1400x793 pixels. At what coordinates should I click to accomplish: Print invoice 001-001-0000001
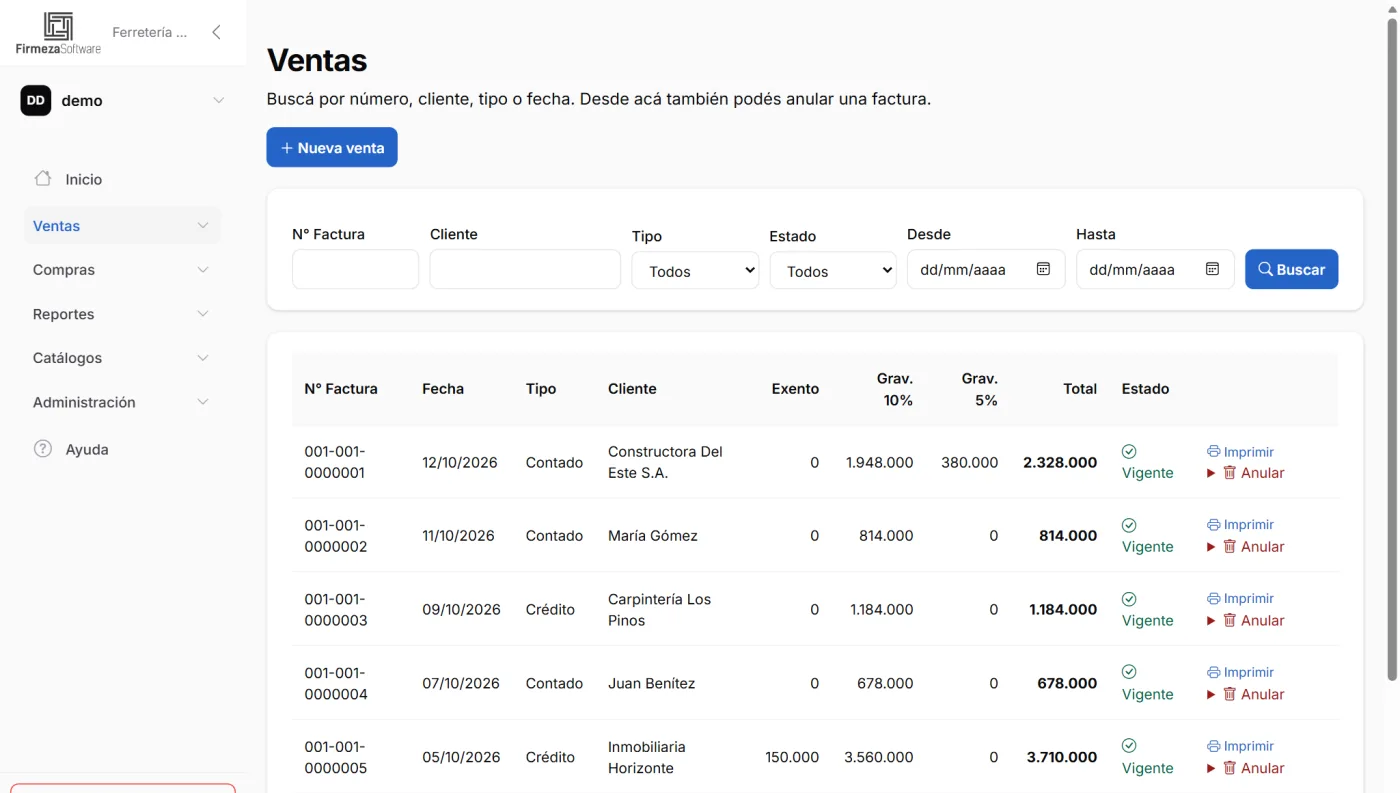click(x=1240, y=452)
